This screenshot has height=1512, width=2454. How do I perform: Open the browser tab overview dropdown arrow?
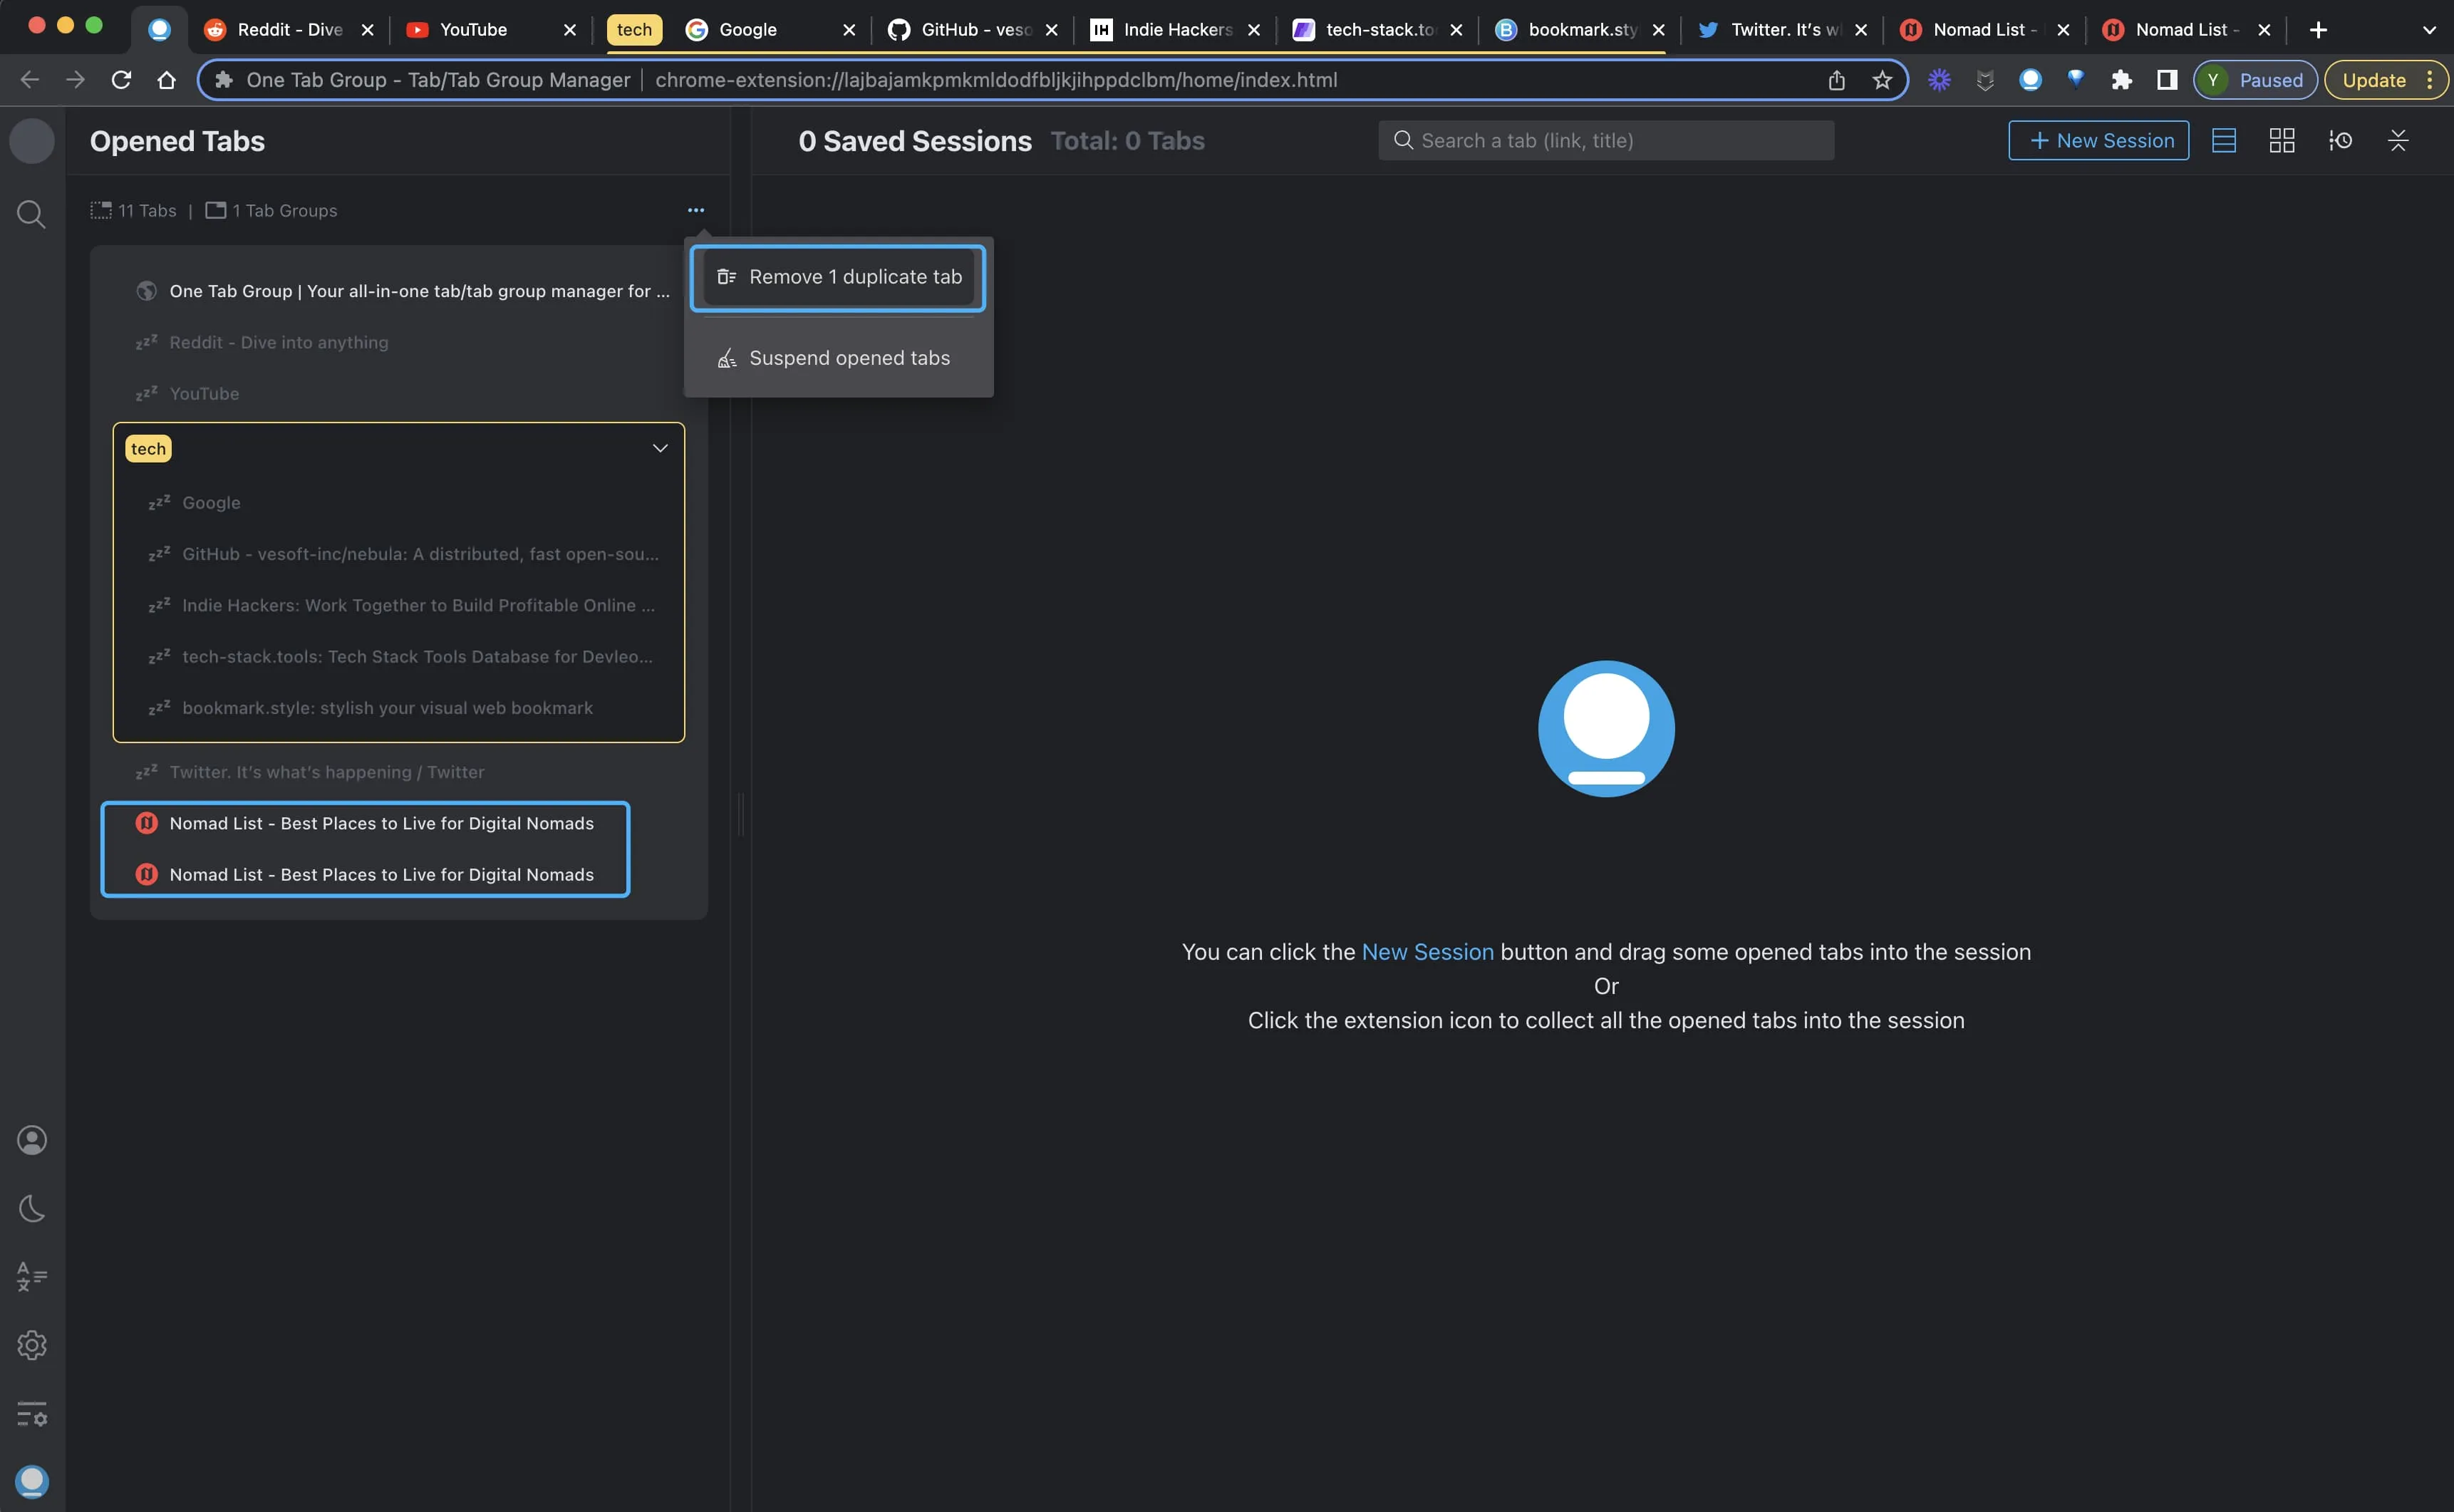pyautogui.click(x=2430, y=30)
